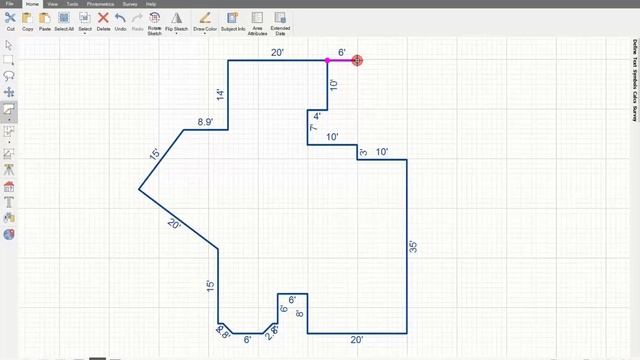Viewport: 640px width, 360px height.
Task: Click the greyed Redo arrow
Action: [x=137, y=18]
